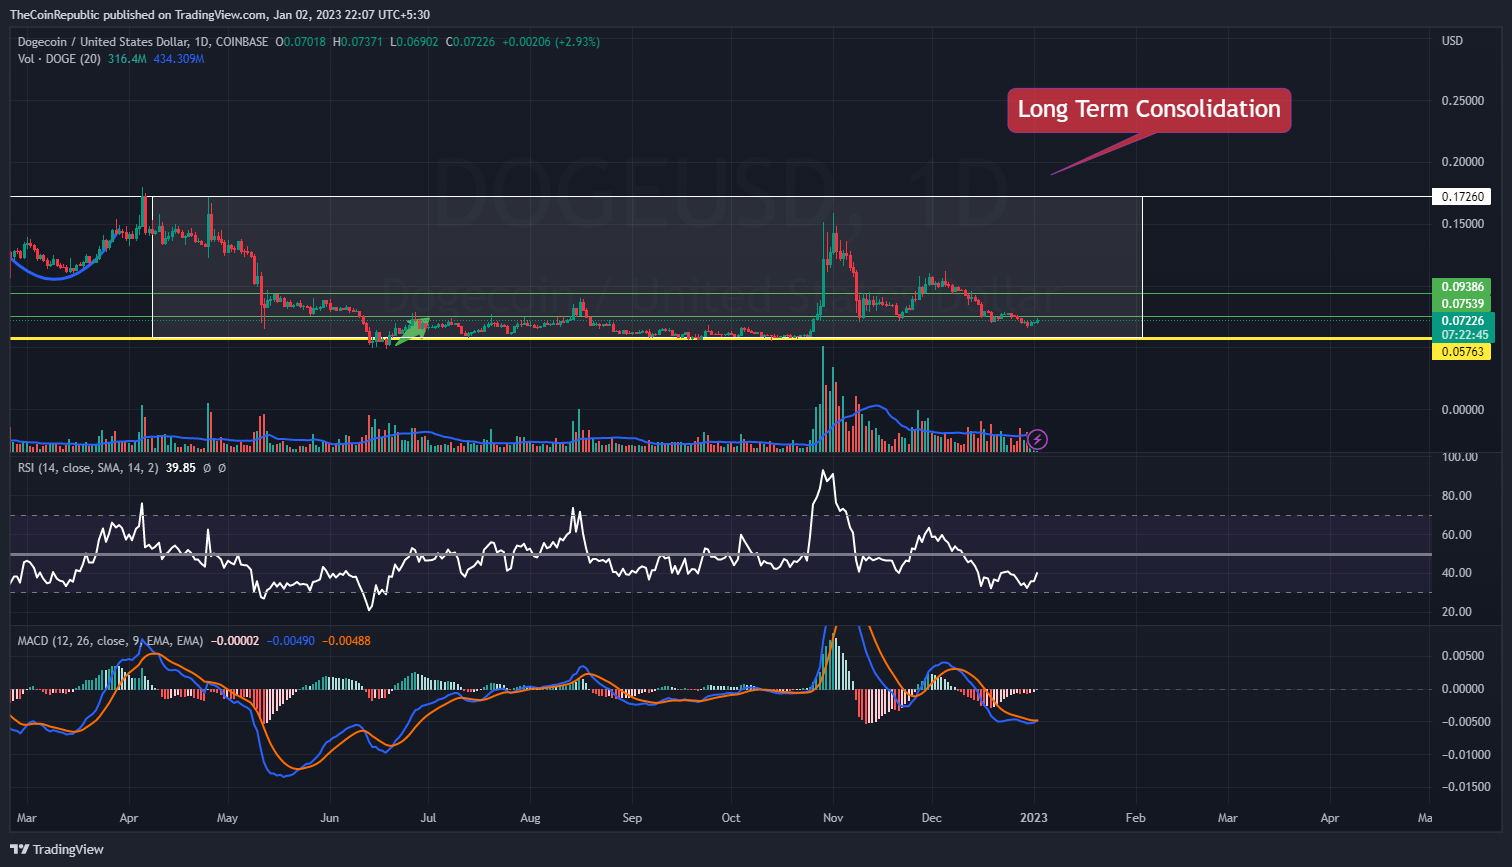Click the 2023 year label on the time axis

[1035, 817]
